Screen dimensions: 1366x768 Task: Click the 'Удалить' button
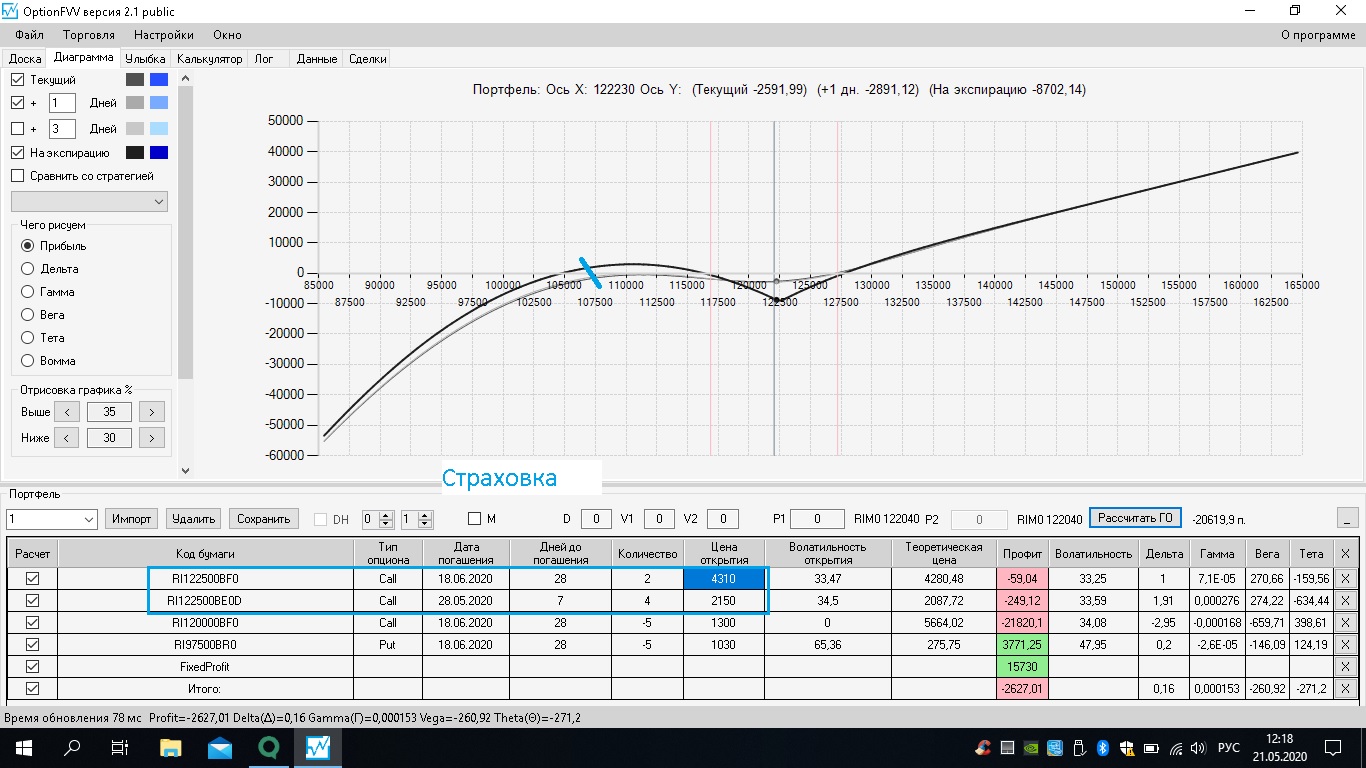(194, 519)
